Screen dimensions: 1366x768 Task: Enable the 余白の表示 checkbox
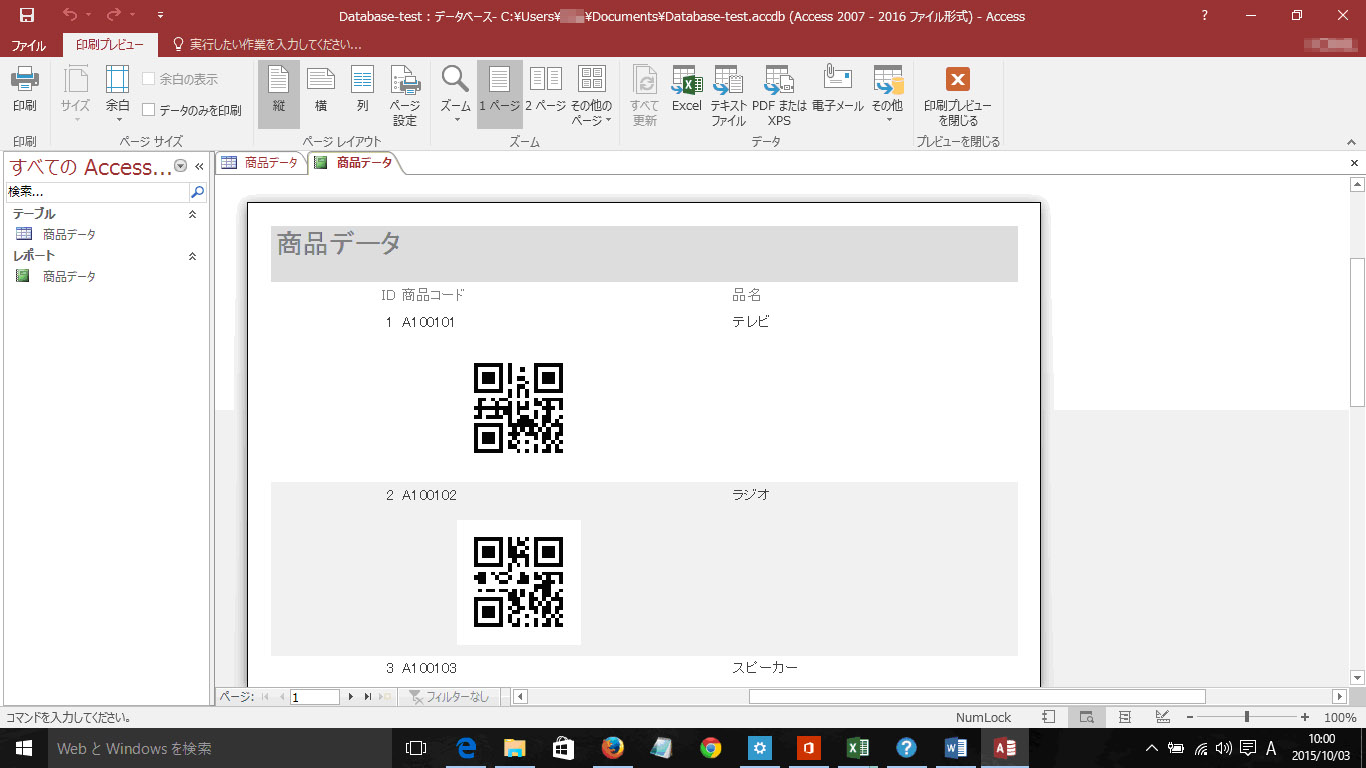[x=149, y=79]
